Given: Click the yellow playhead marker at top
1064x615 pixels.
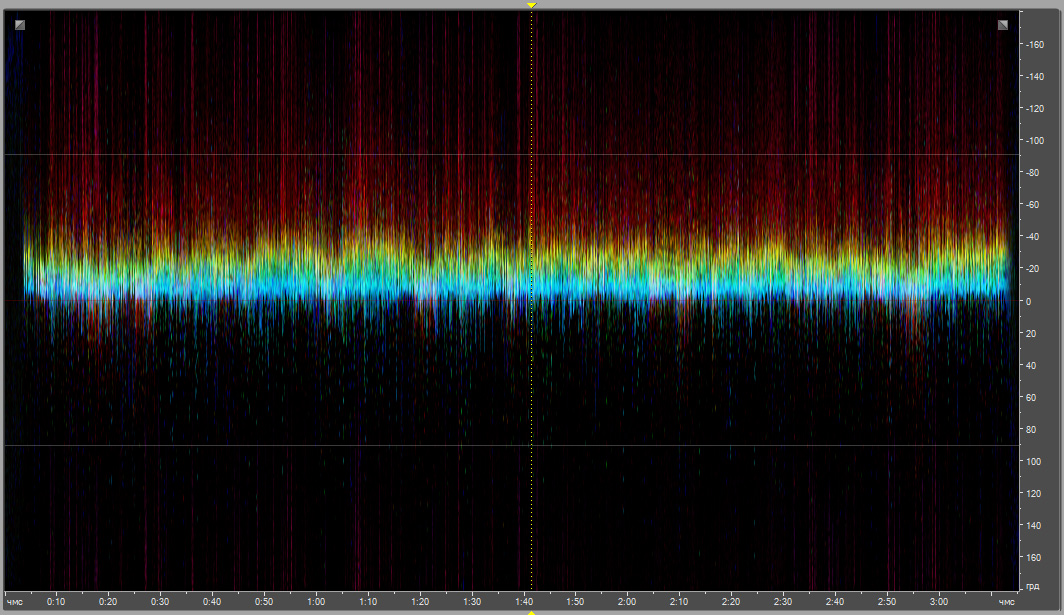Looking at the screenshot, I should (x=532, y=5).
